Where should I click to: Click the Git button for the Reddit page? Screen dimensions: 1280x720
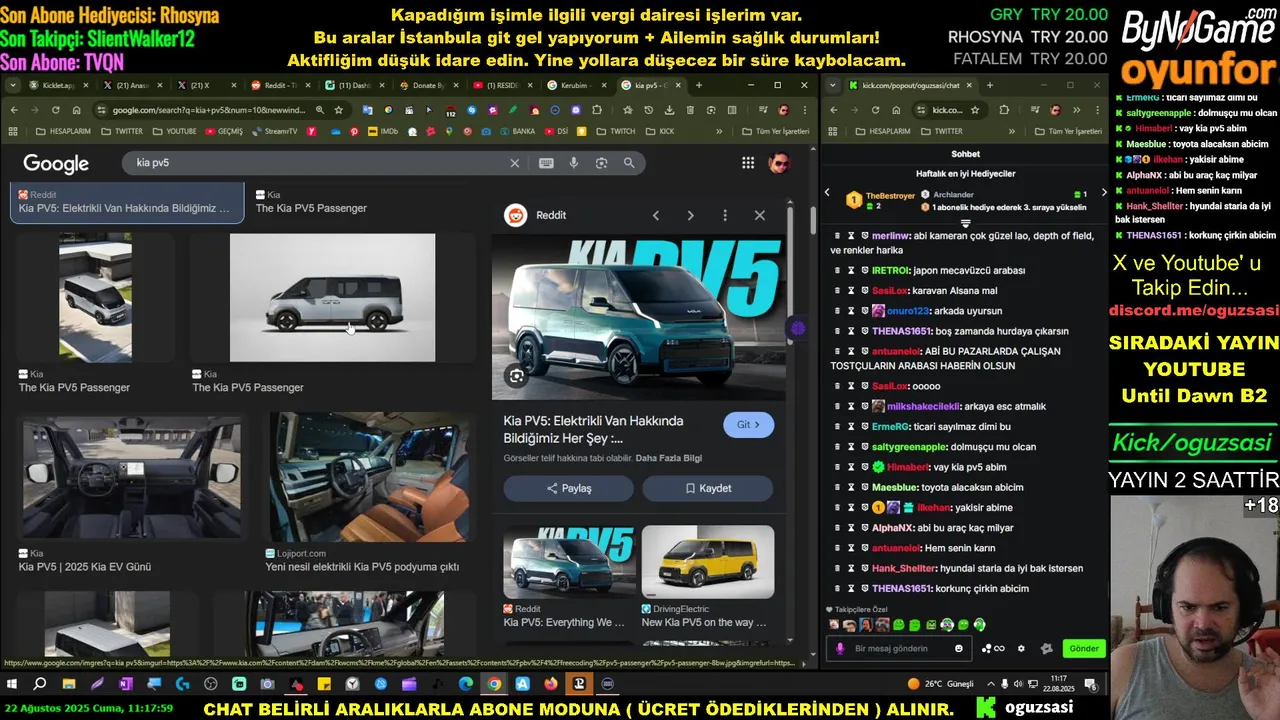[748, 425]
